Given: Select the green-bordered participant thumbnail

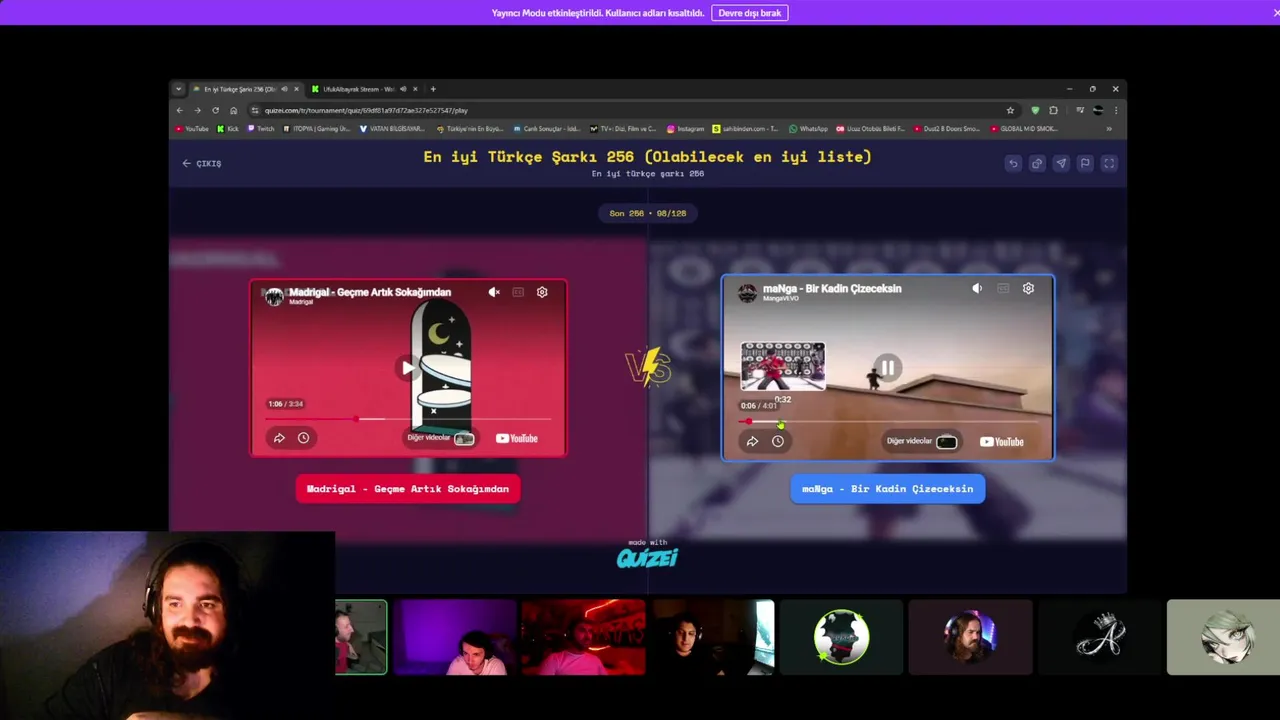Looking at the screenshot, I should pos(361,637).
